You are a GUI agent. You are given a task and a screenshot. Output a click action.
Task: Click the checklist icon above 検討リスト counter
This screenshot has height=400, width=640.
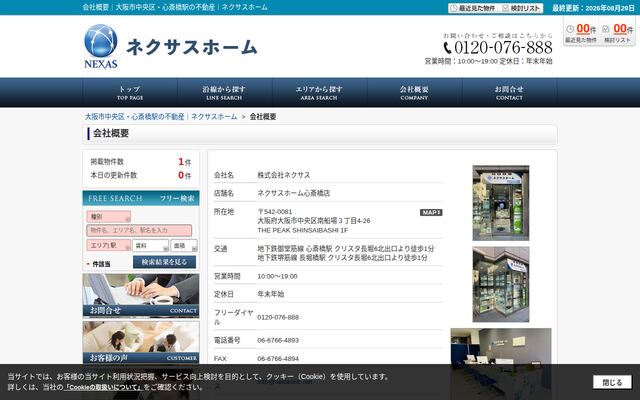(x=606, y=29)
